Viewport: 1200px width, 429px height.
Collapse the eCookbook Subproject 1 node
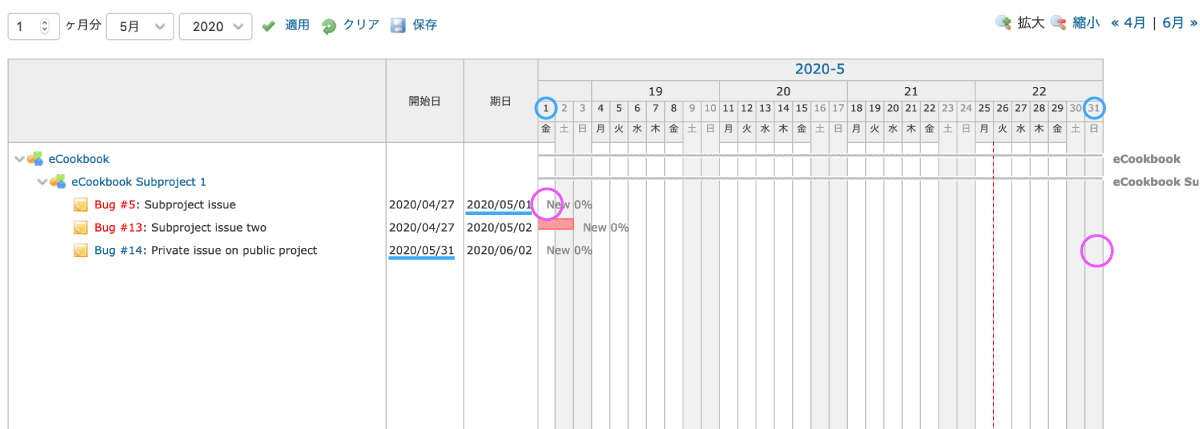pyautogui.click(x=42, y=181)
